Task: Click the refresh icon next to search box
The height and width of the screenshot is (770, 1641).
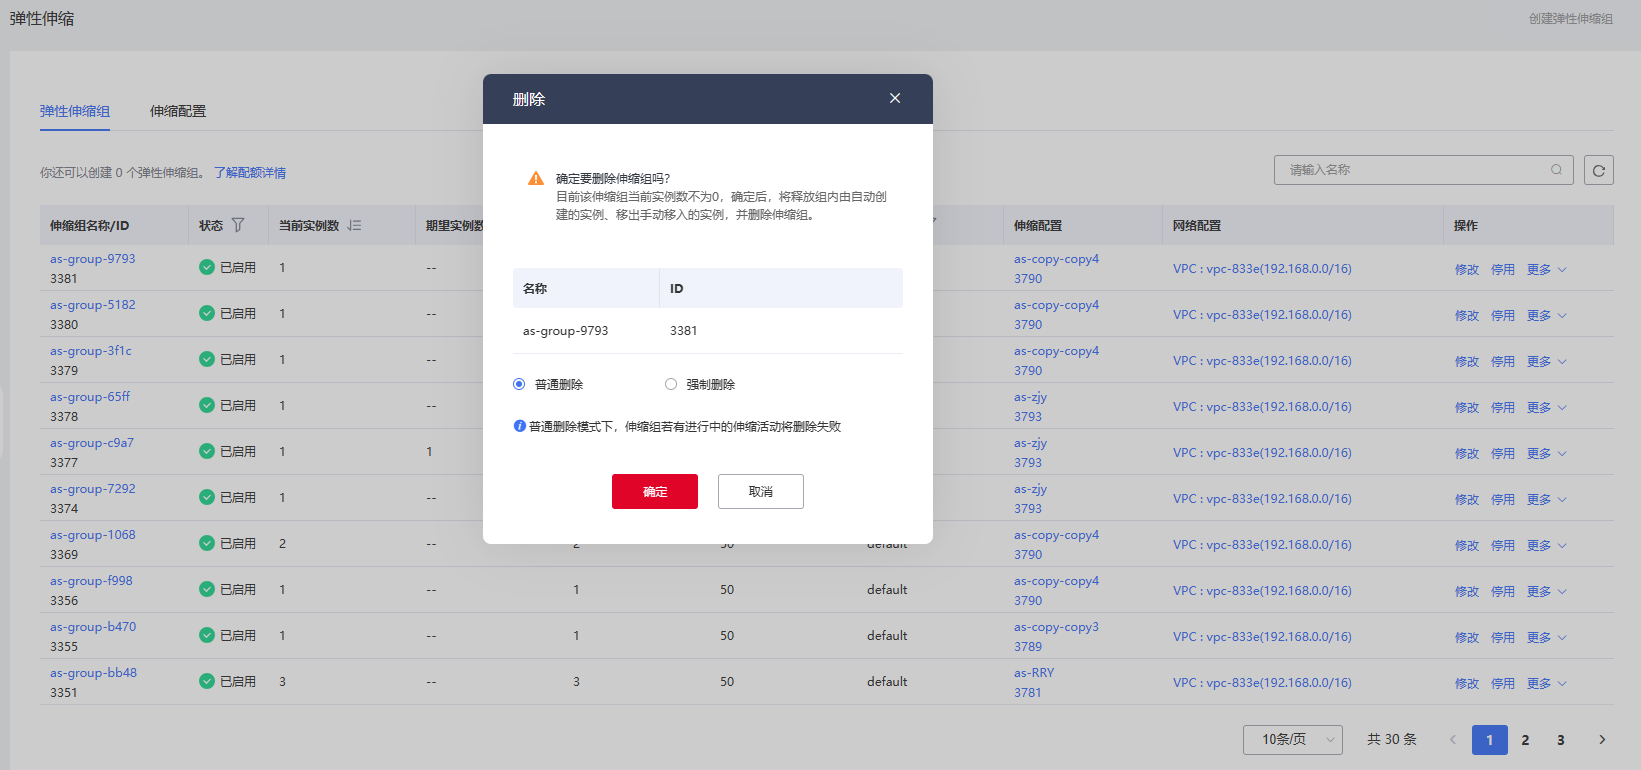Action: (x=1598, y=170)
